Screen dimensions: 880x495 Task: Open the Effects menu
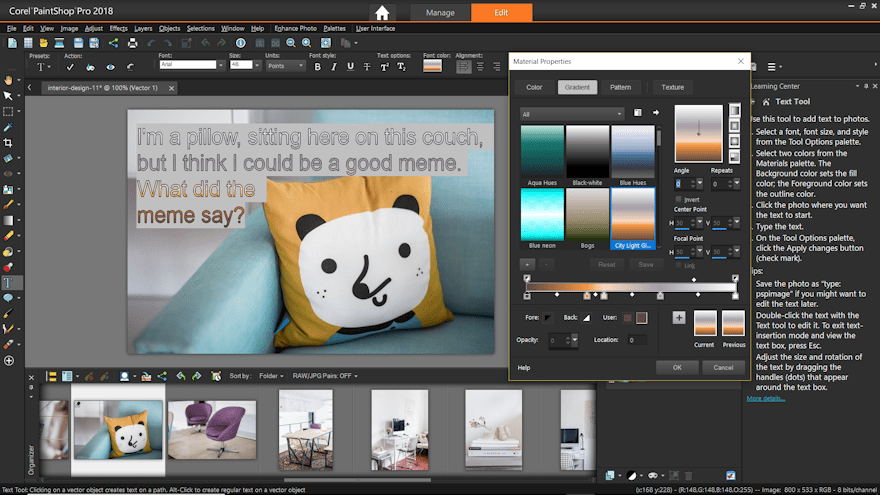119,29
